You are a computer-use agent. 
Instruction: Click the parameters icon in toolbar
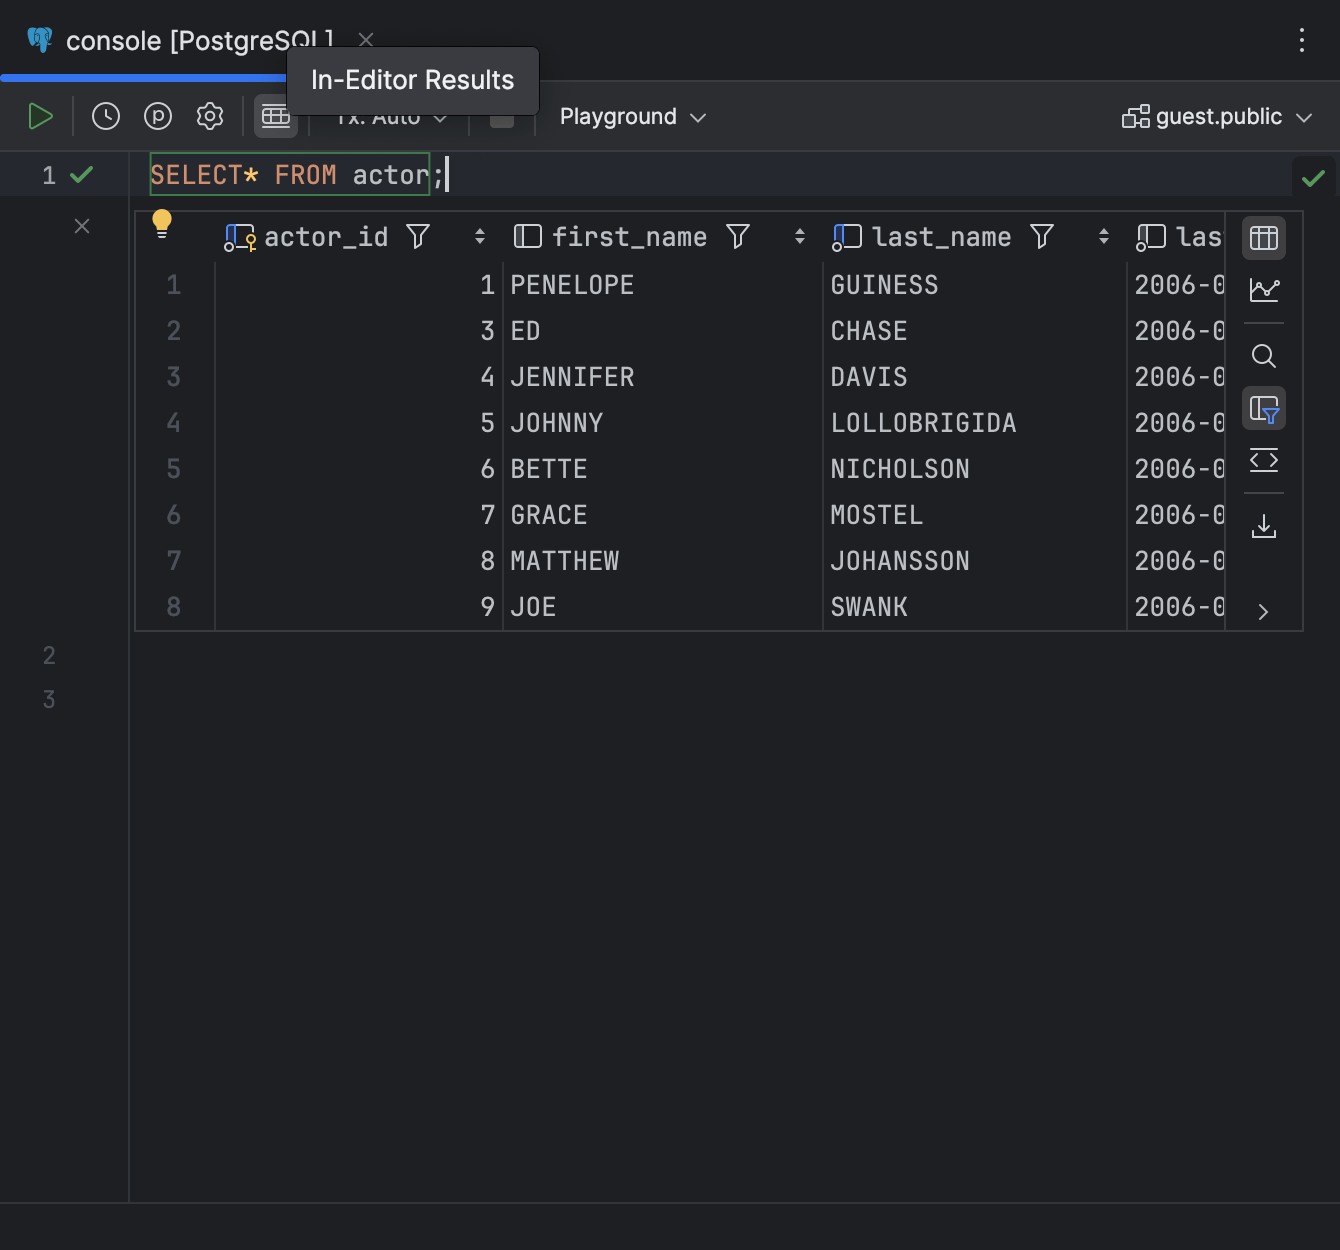pyautogui.click(x=157, y=116)
